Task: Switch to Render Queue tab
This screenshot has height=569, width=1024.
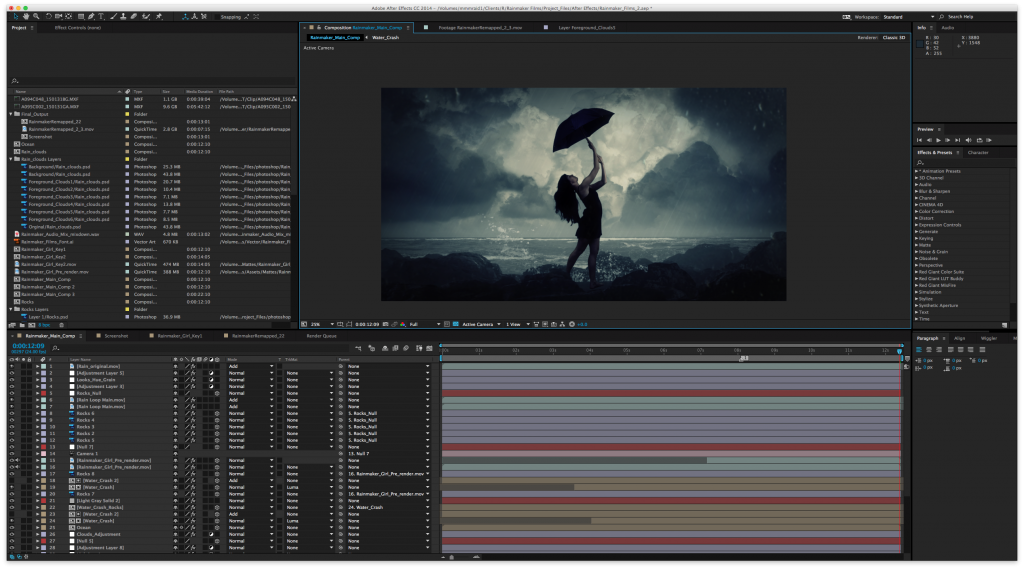Action: 321,336
